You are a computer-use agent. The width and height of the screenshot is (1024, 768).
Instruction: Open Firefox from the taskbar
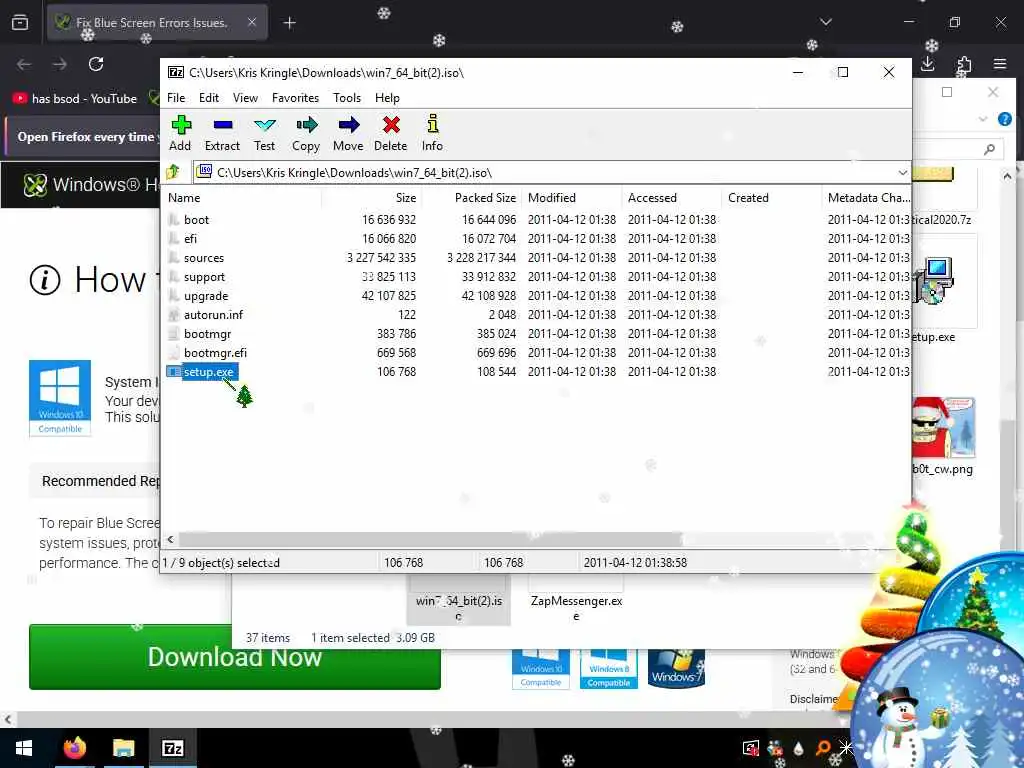tap(74, 748)
